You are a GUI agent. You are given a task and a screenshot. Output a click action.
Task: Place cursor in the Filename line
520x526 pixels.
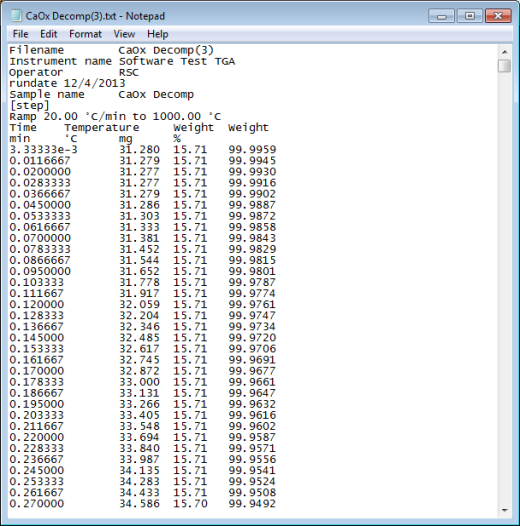(111, 50)
